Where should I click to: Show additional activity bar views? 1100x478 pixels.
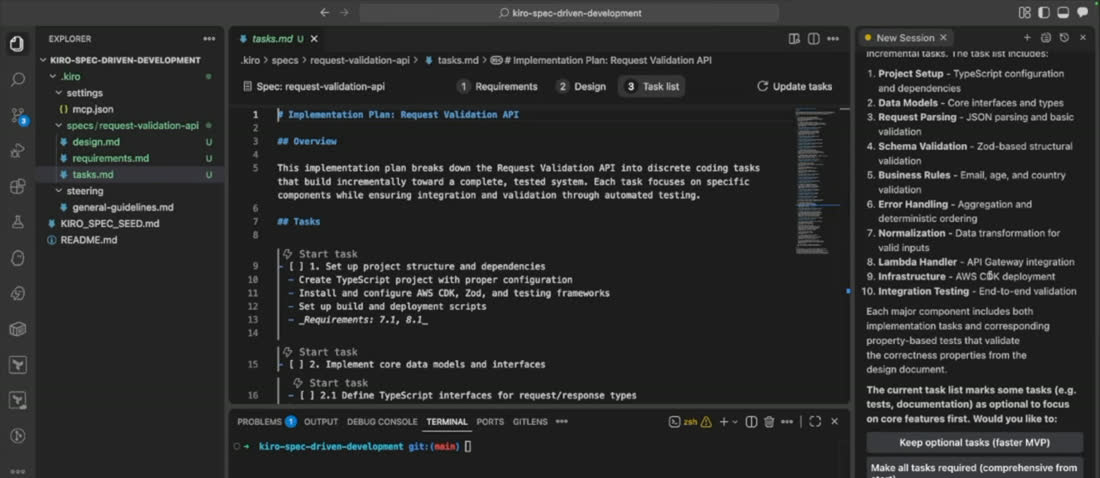point(18,471)
